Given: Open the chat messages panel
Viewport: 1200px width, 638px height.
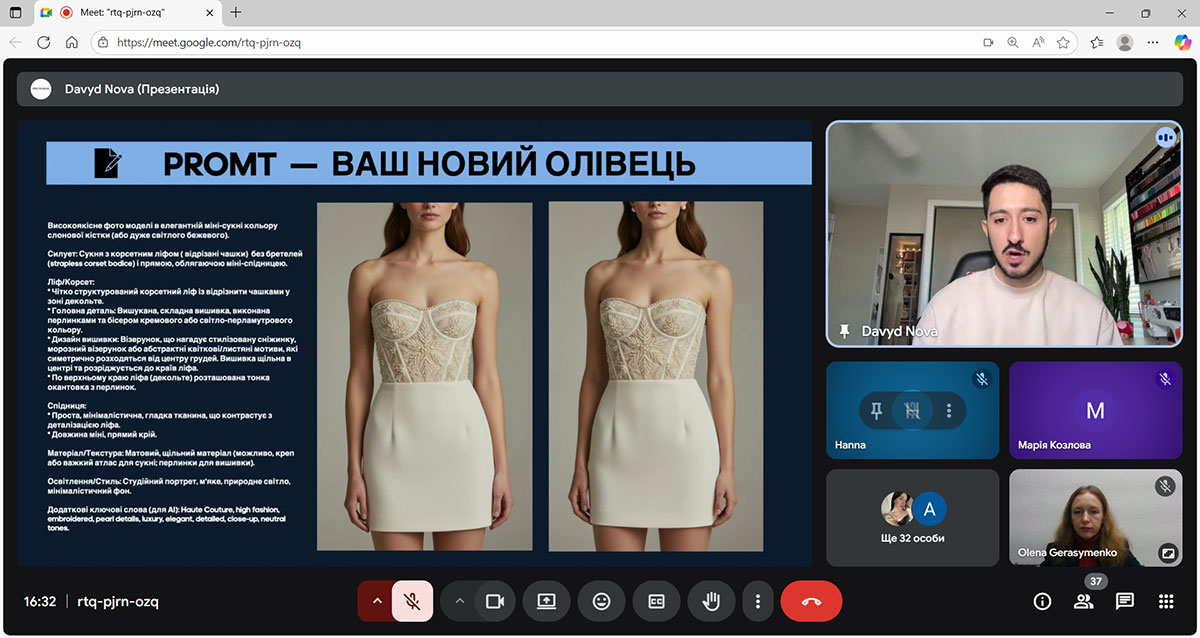Looking at the screenshot, I should pos(1125,601).
